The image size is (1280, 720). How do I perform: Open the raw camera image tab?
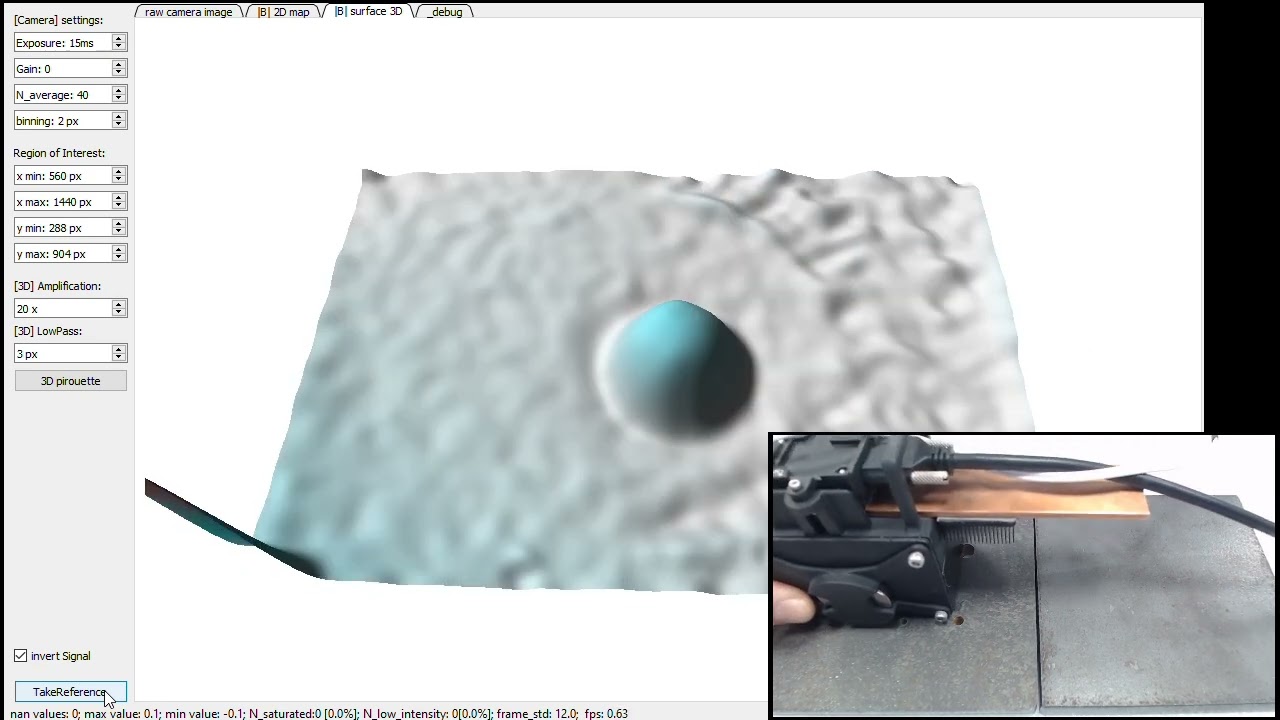point(188,12)
